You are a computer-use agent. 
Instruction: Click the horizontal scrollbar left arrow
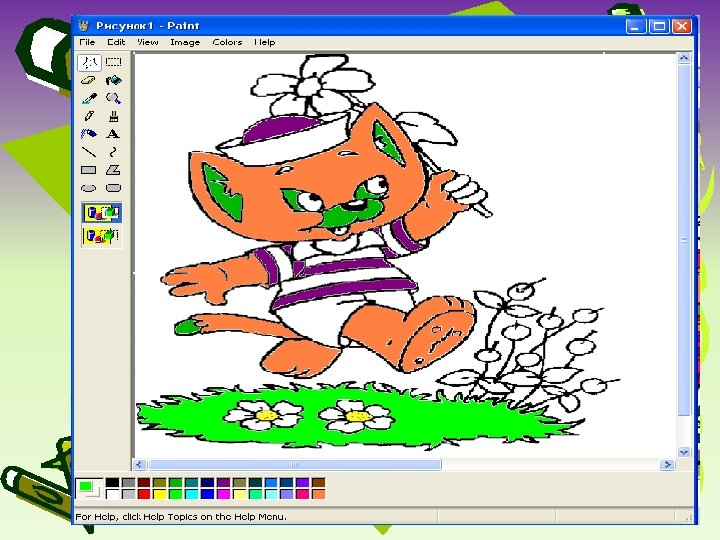tap(140, 465)
